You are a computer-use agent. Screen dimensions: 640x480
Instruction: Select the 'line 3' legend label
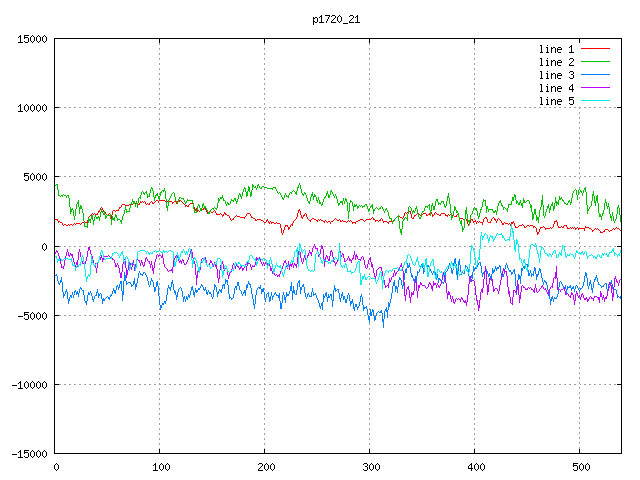point(556,75)
